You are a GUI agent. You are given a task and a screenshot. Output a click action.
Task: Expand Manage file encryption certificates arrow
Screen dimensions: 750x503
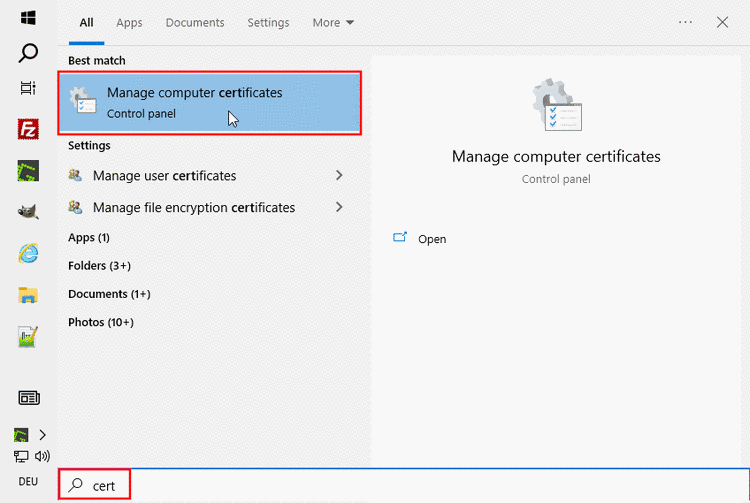tap(339, 207)
